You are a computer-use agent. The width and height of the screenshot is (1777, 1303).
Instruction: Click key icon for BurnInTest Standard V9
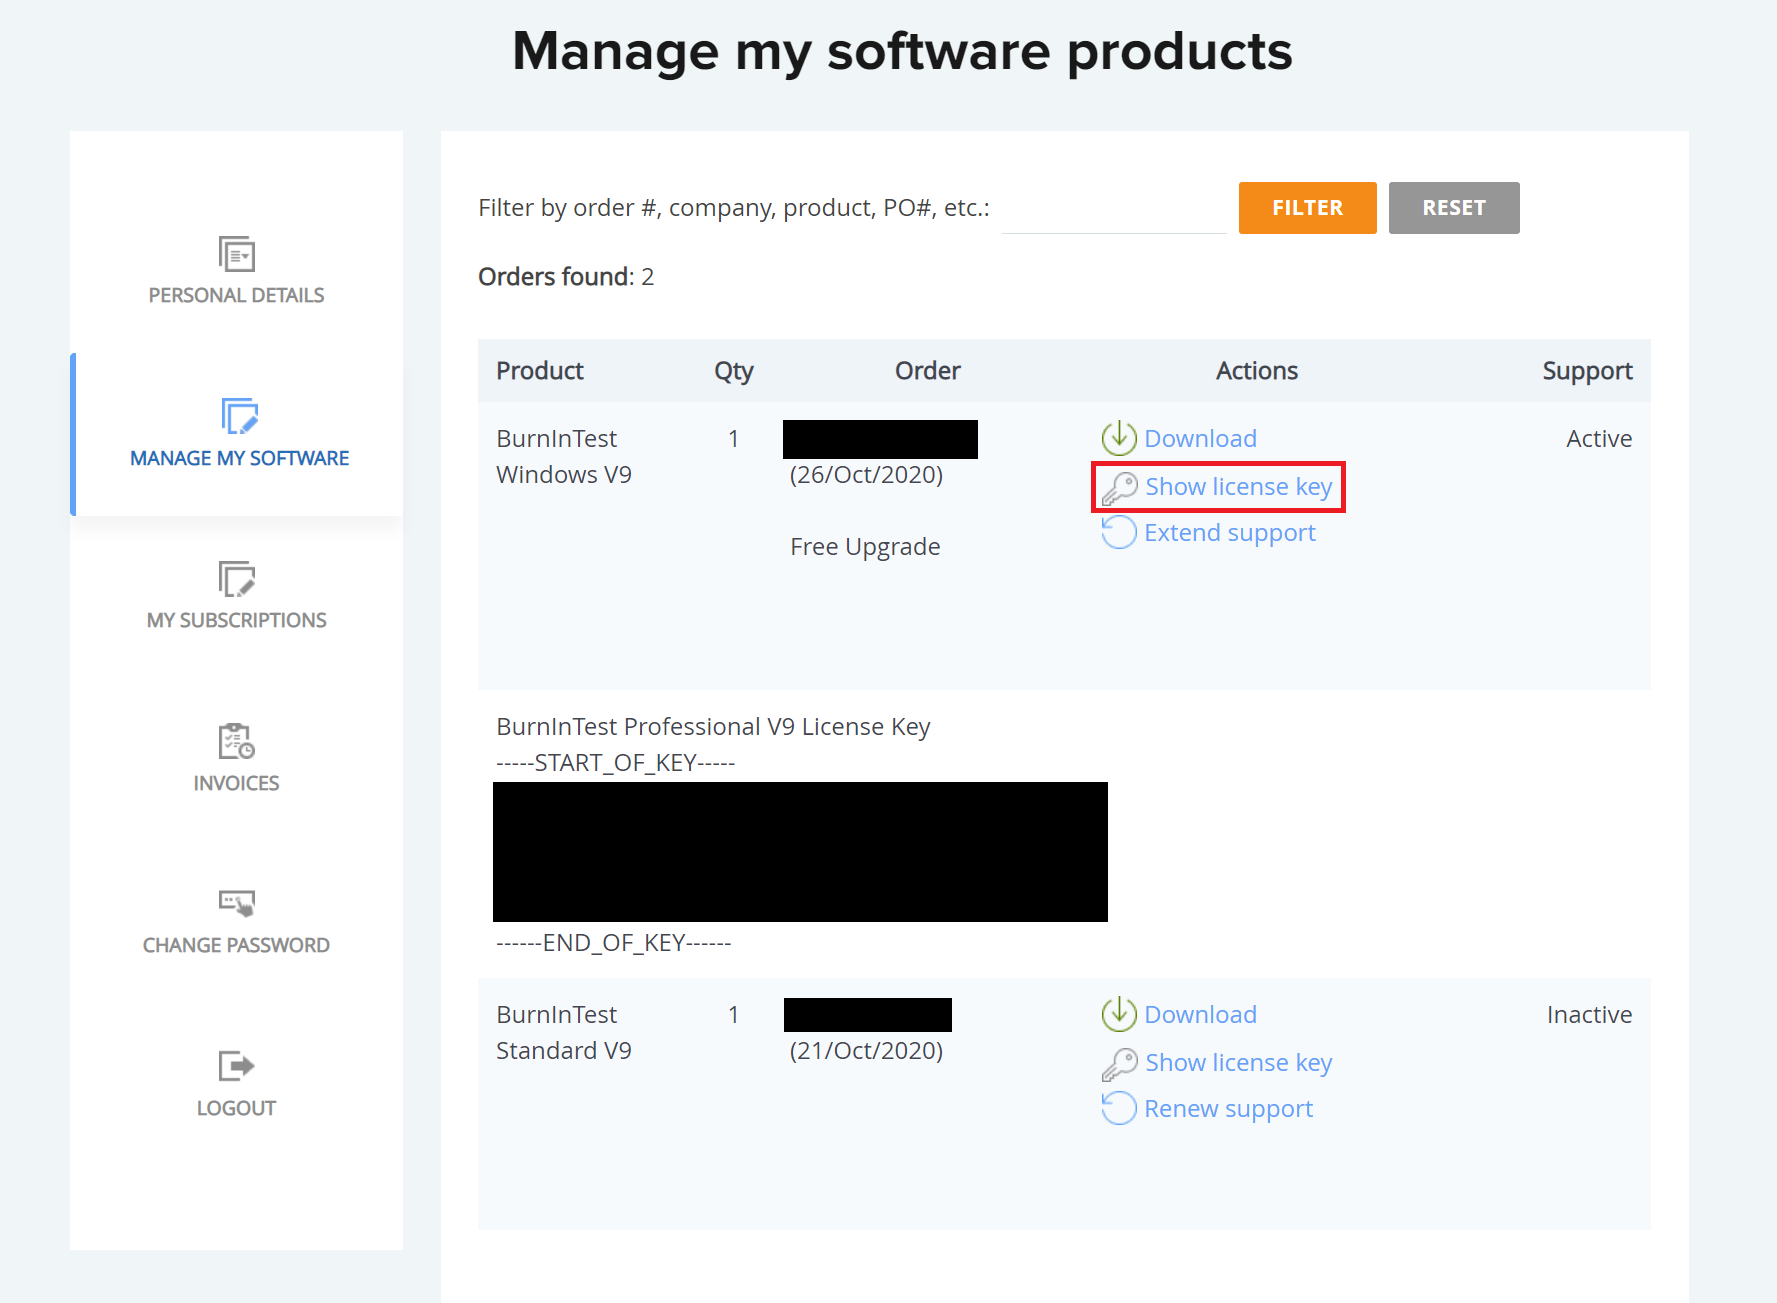(x=1120, y=1064)
